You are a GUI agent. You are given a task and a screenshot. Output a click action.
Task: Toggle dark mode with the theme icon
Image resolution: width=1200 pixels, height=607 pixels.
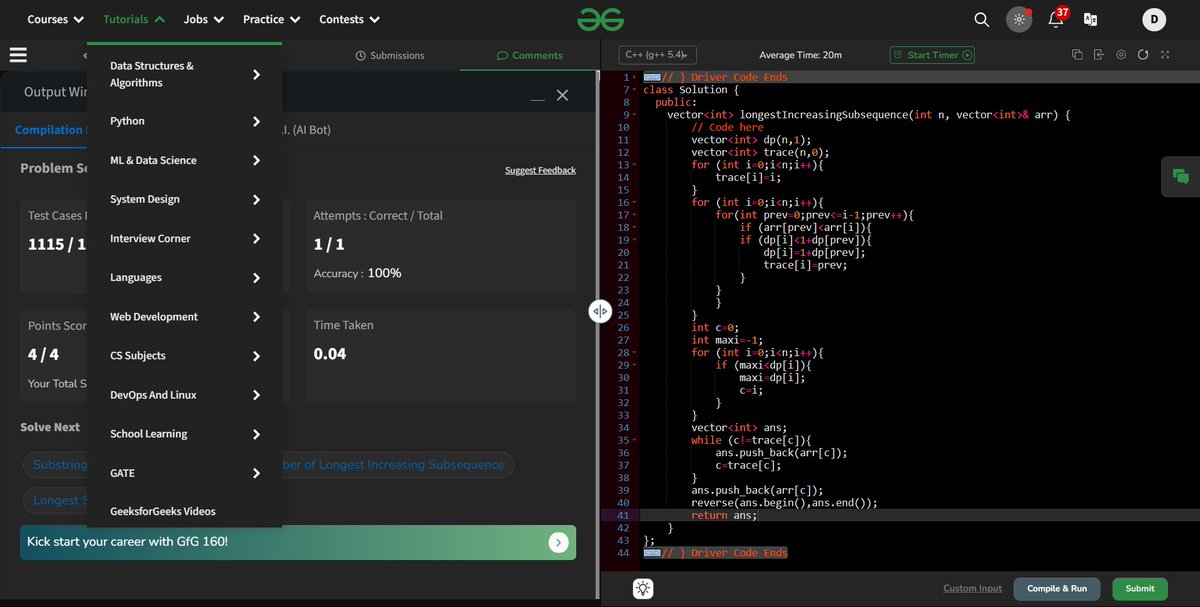tap(1019, 19)
